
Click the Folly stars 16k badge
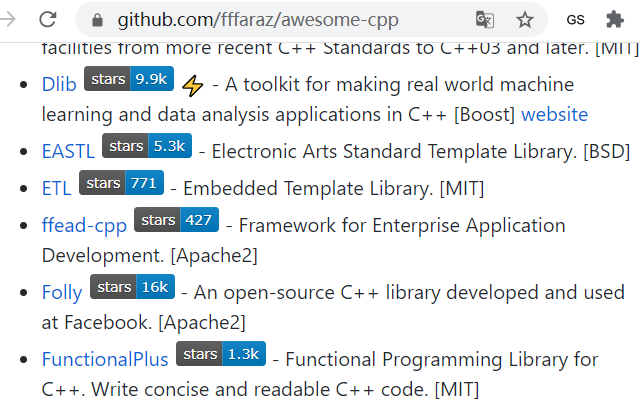pos(133,287)
